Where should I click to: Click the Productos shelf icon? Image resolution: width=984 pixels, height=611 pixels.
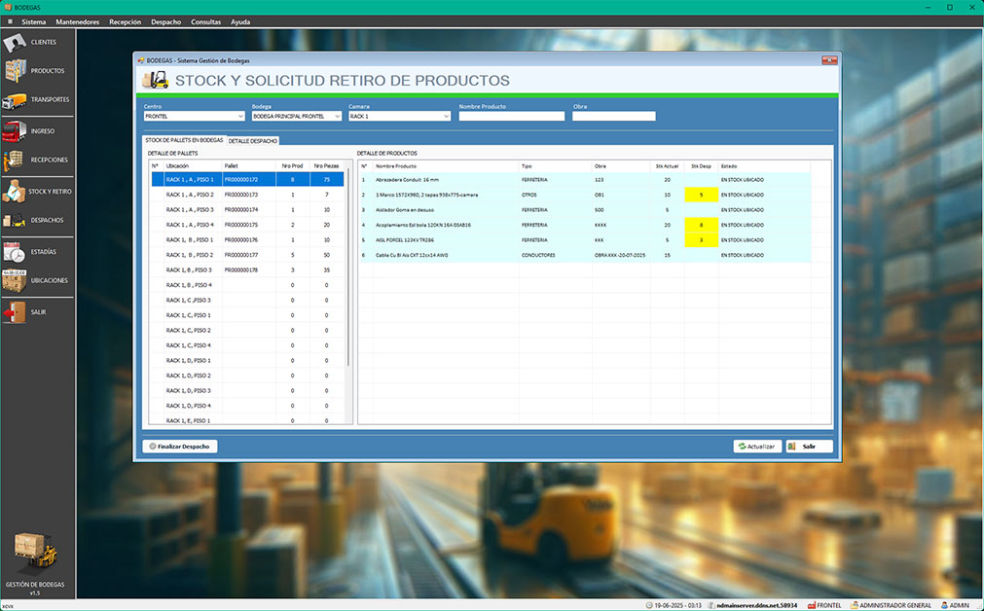14,71
